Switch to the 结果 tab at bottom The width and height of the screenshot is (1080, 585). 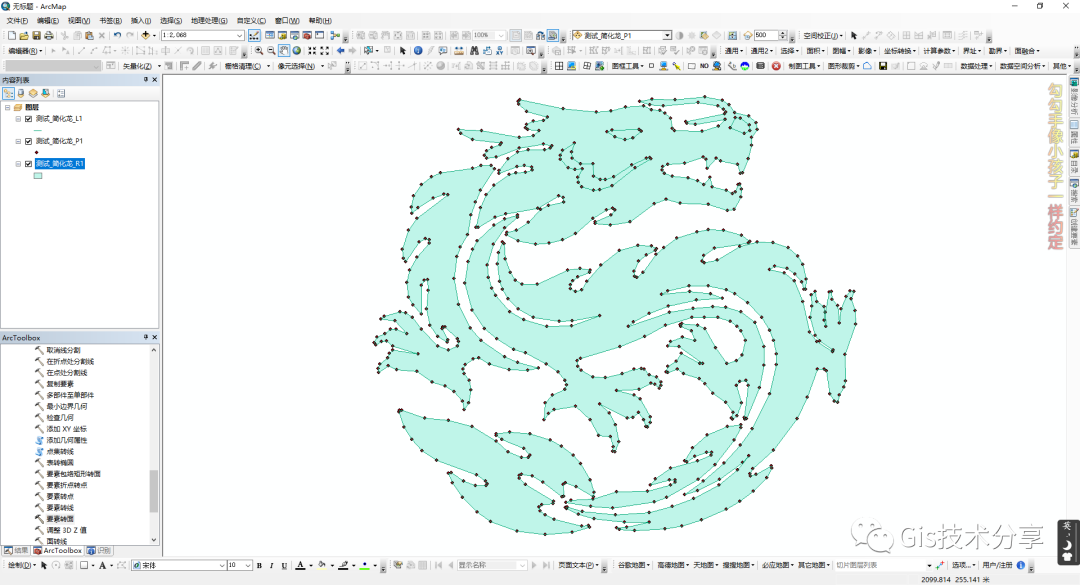[x=16, y=550]
